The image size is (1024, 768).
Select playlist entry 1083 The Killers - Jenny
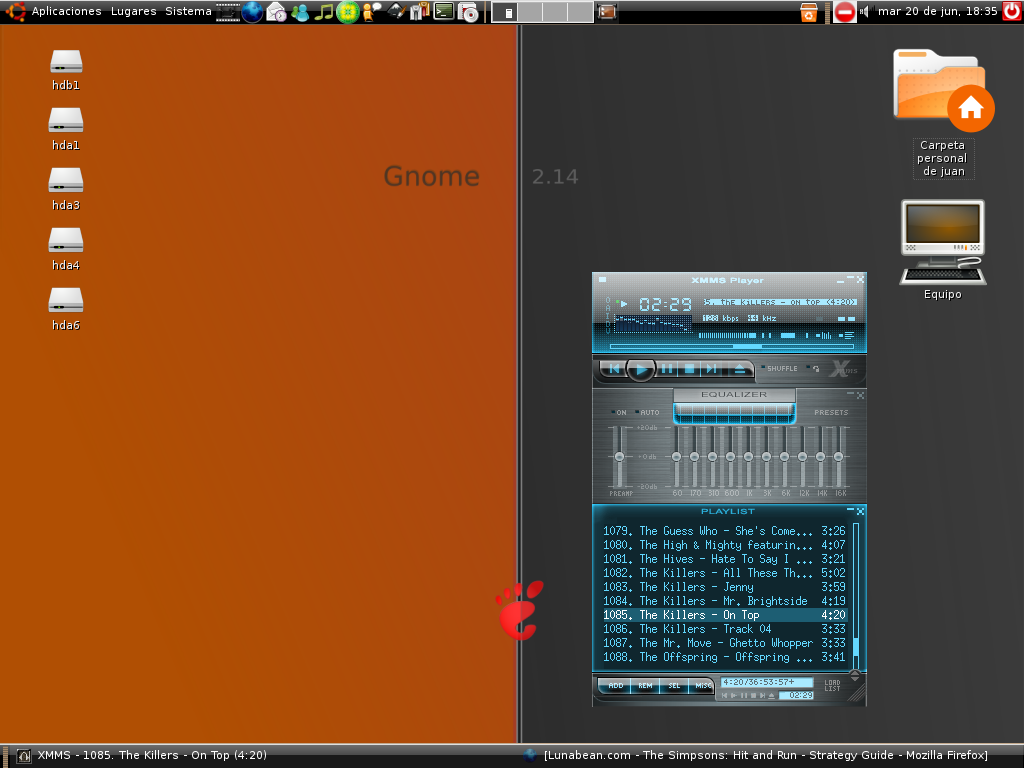click(x=724, y=587)
